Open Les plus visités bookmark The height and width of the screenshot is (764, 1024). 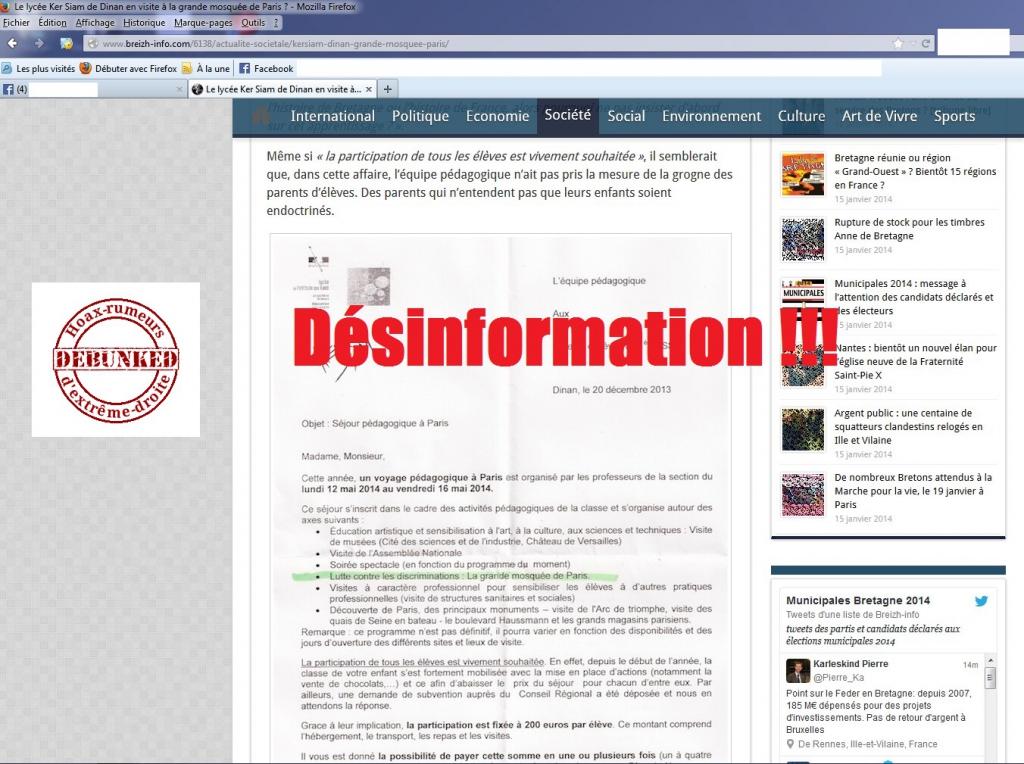point(39,69)
